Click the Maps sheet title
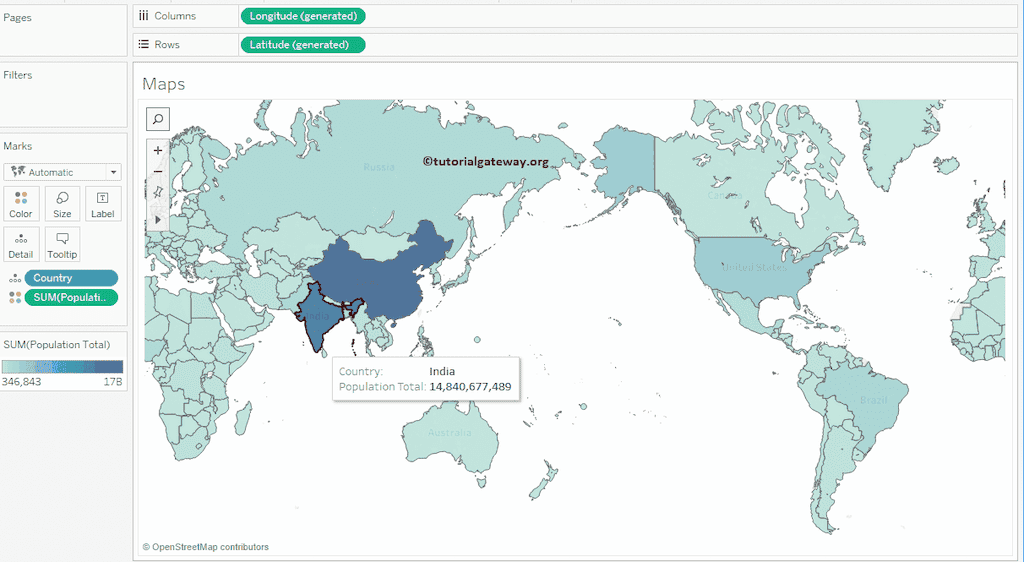 (x=163, y=84)
